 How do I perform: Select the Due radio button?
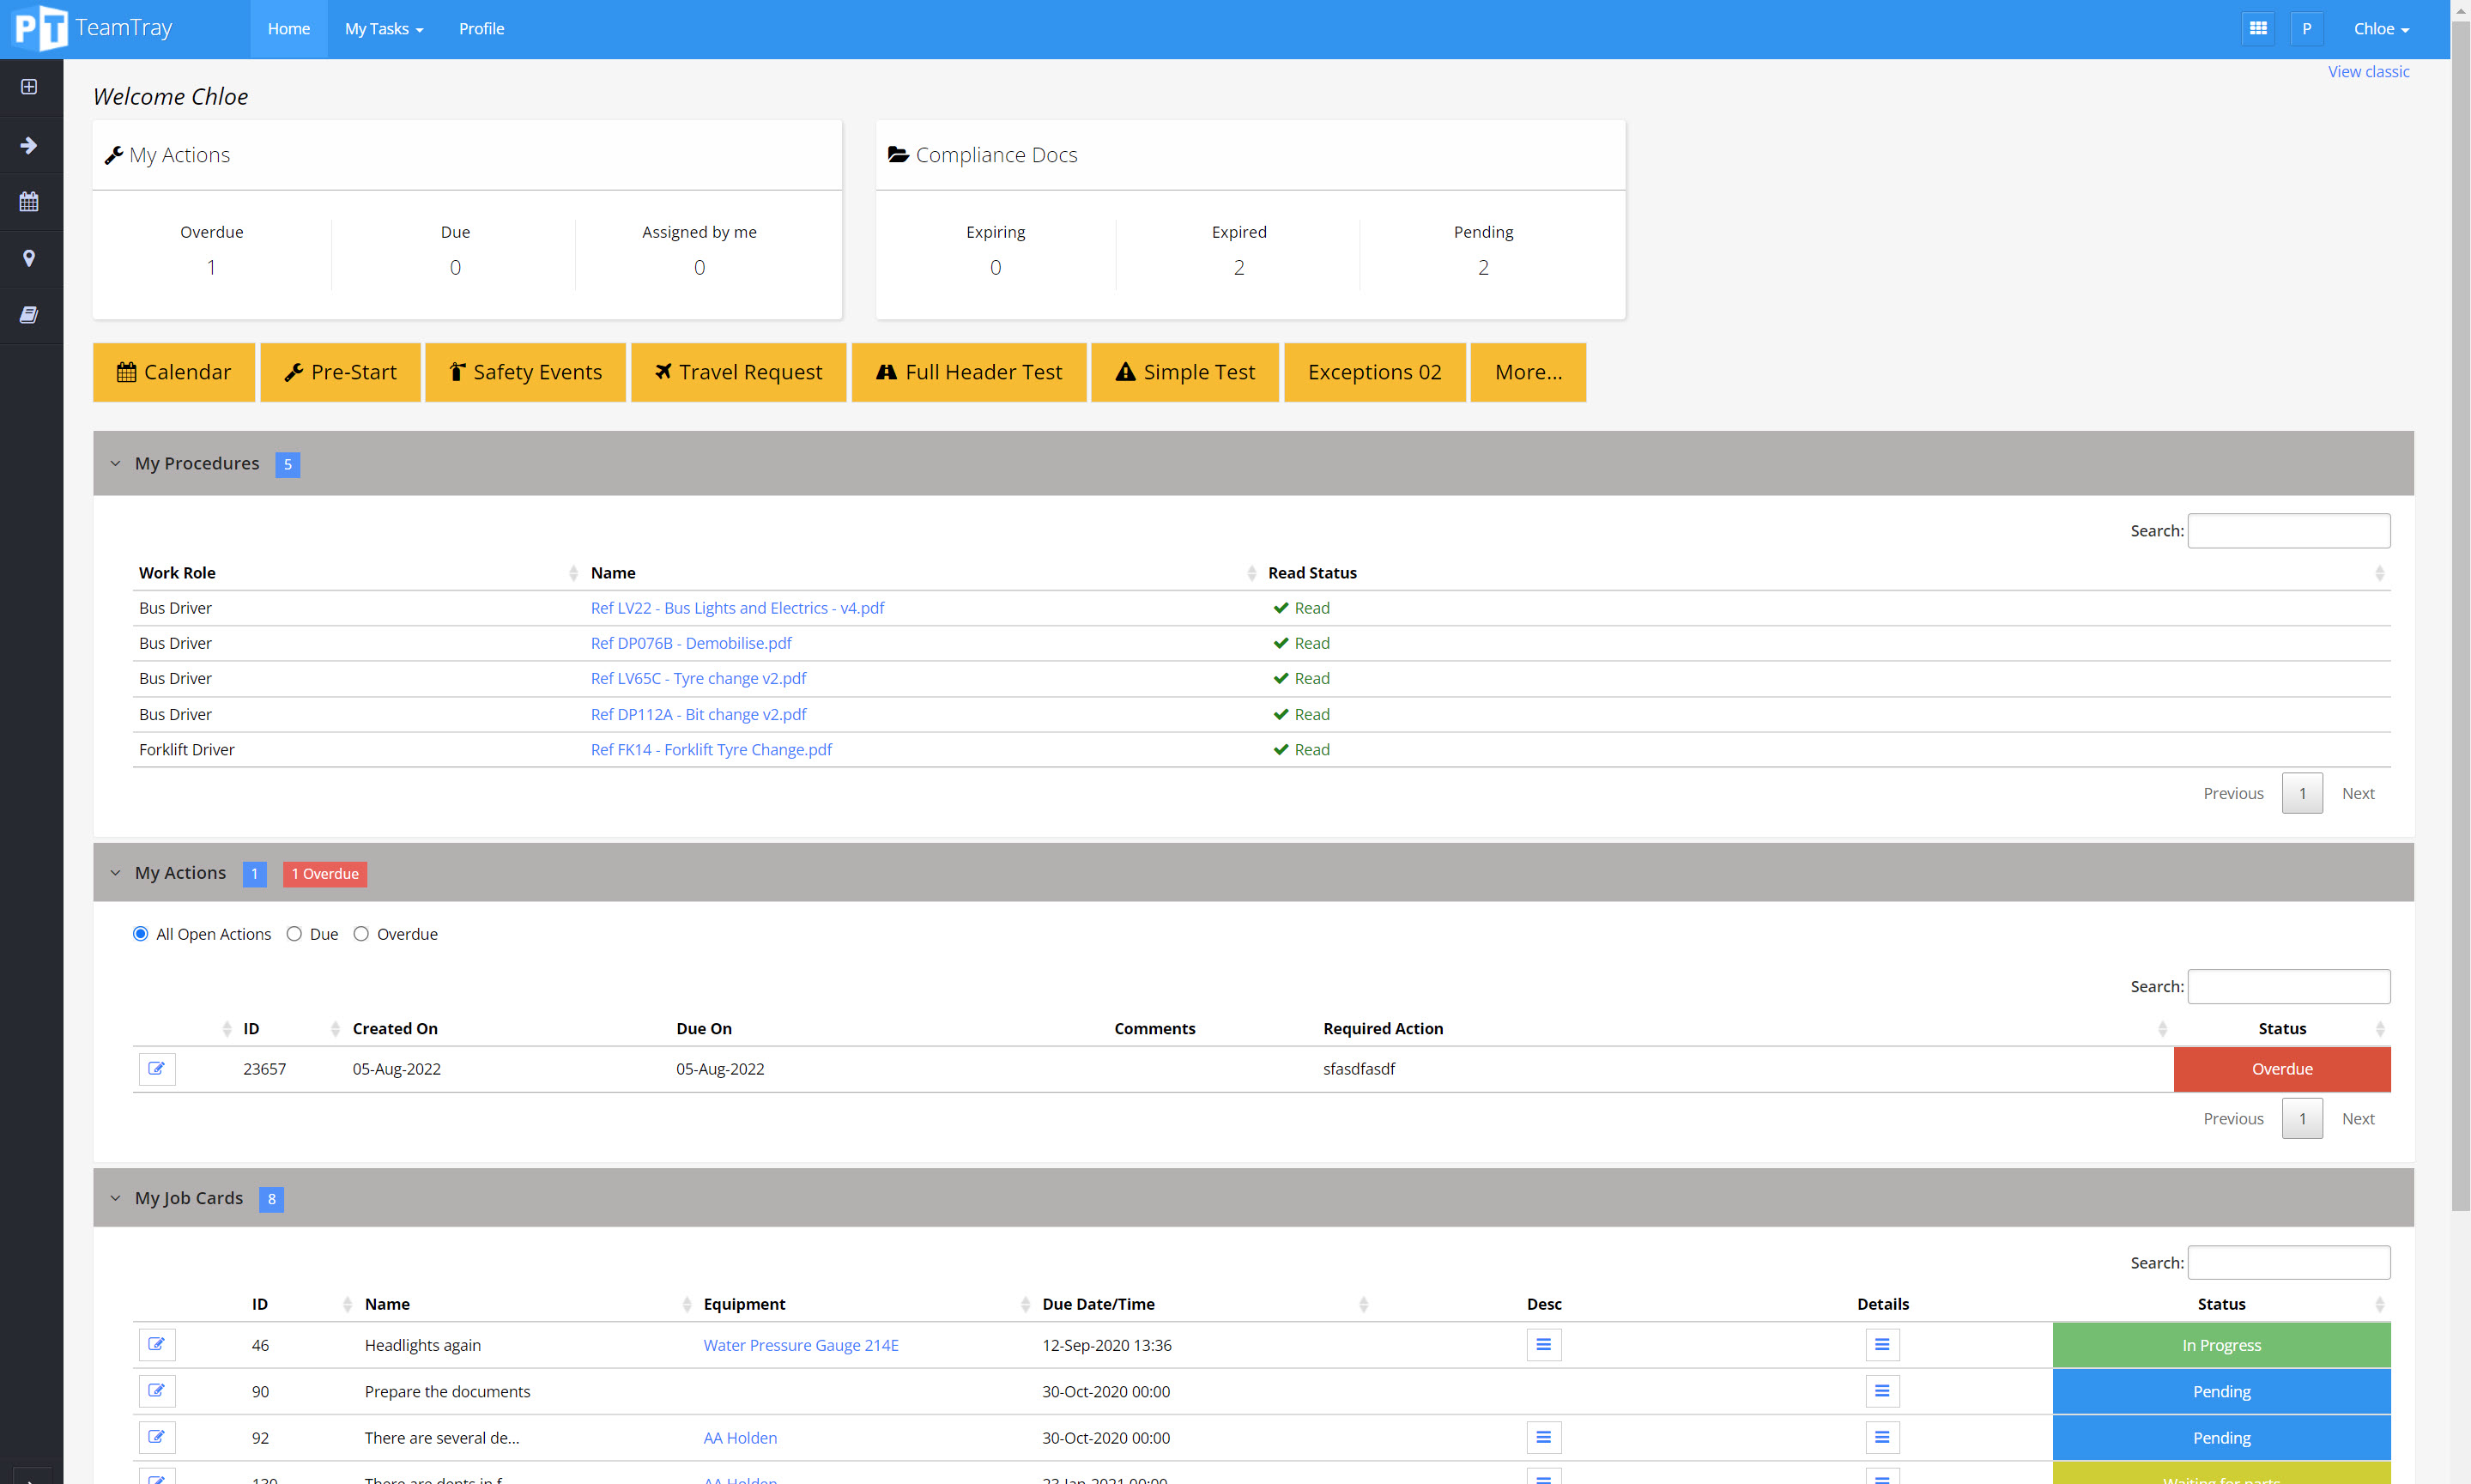(x=295, y=933)
